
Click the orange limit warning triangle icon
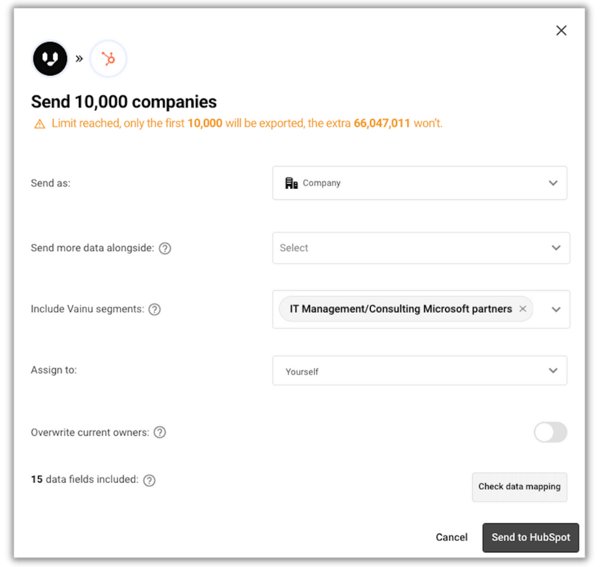40,124
